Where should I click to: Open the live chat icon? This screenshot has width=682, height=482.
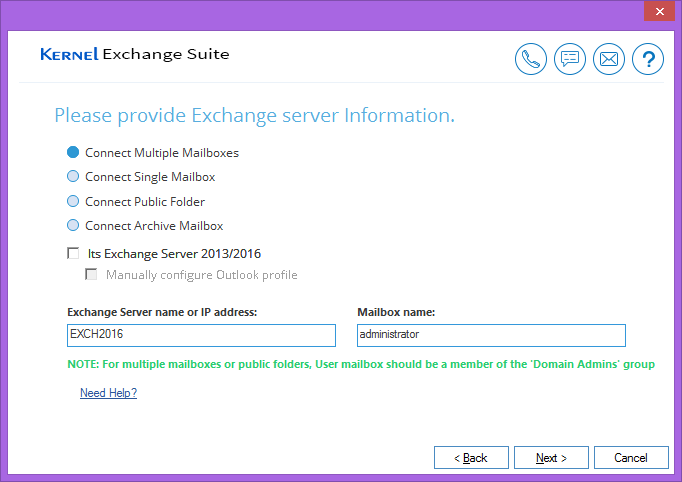point(570,59)
